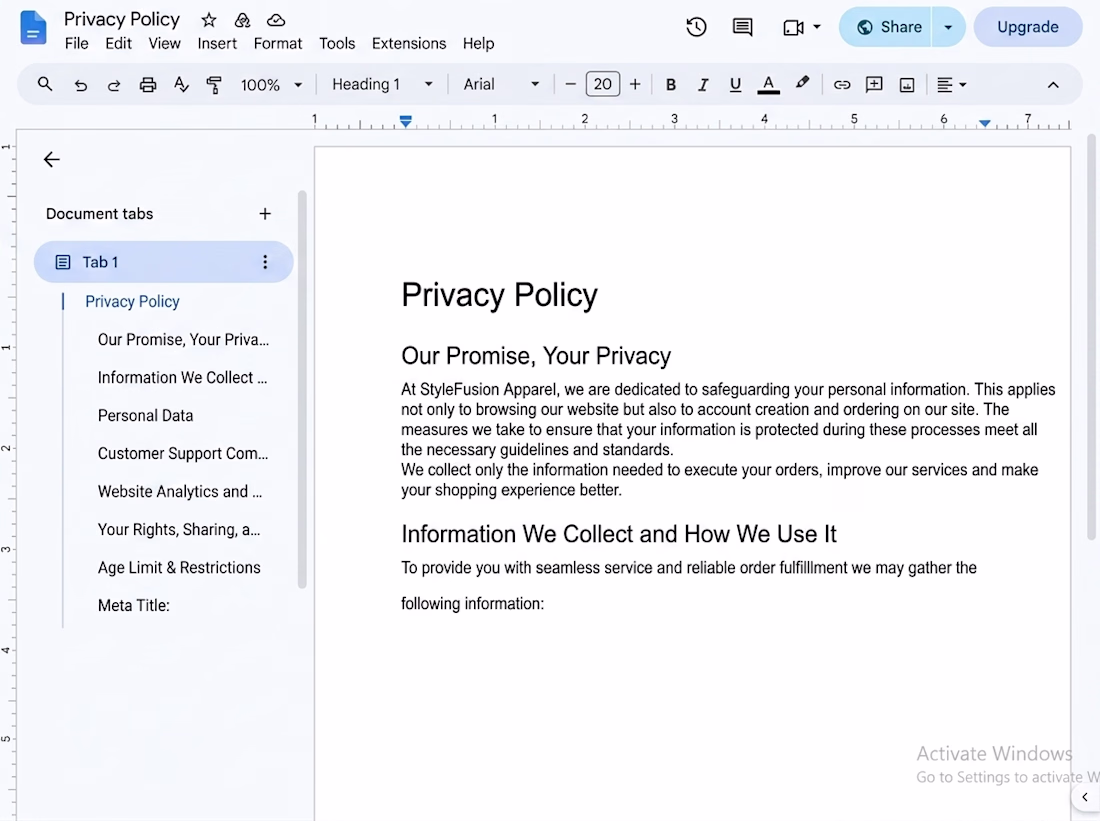Undo the last action
The image size is (1100, 821).
pos(81,85)
